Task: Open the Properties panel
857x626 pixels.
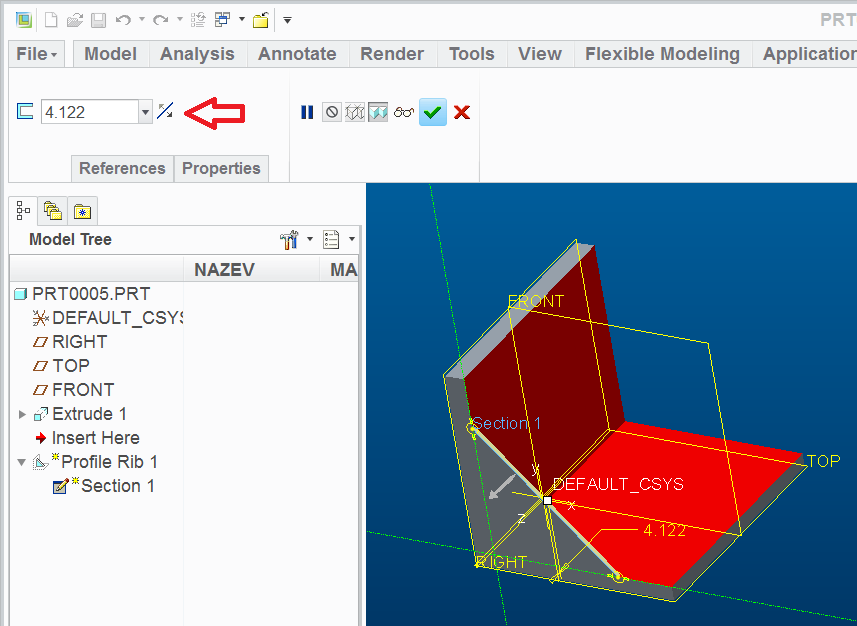Action: click(x=221, y=168)
